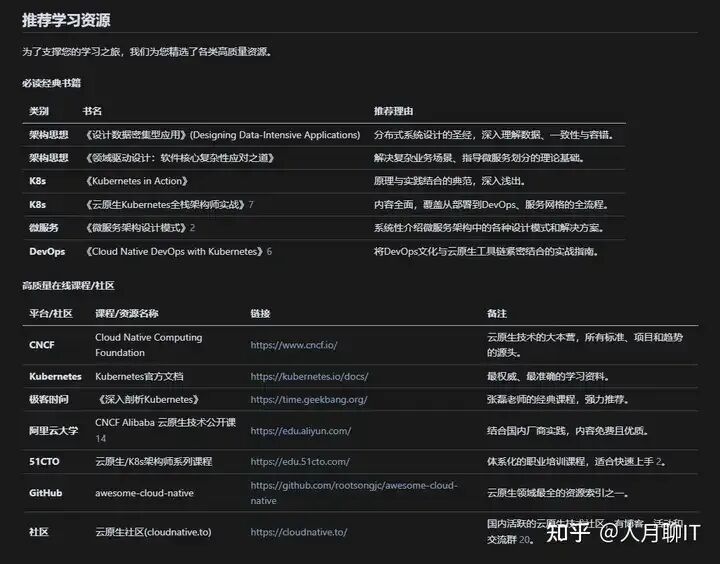Select the Designing Data-Intensive Applications book title
The image size is (720, 564).
[223, 135]
